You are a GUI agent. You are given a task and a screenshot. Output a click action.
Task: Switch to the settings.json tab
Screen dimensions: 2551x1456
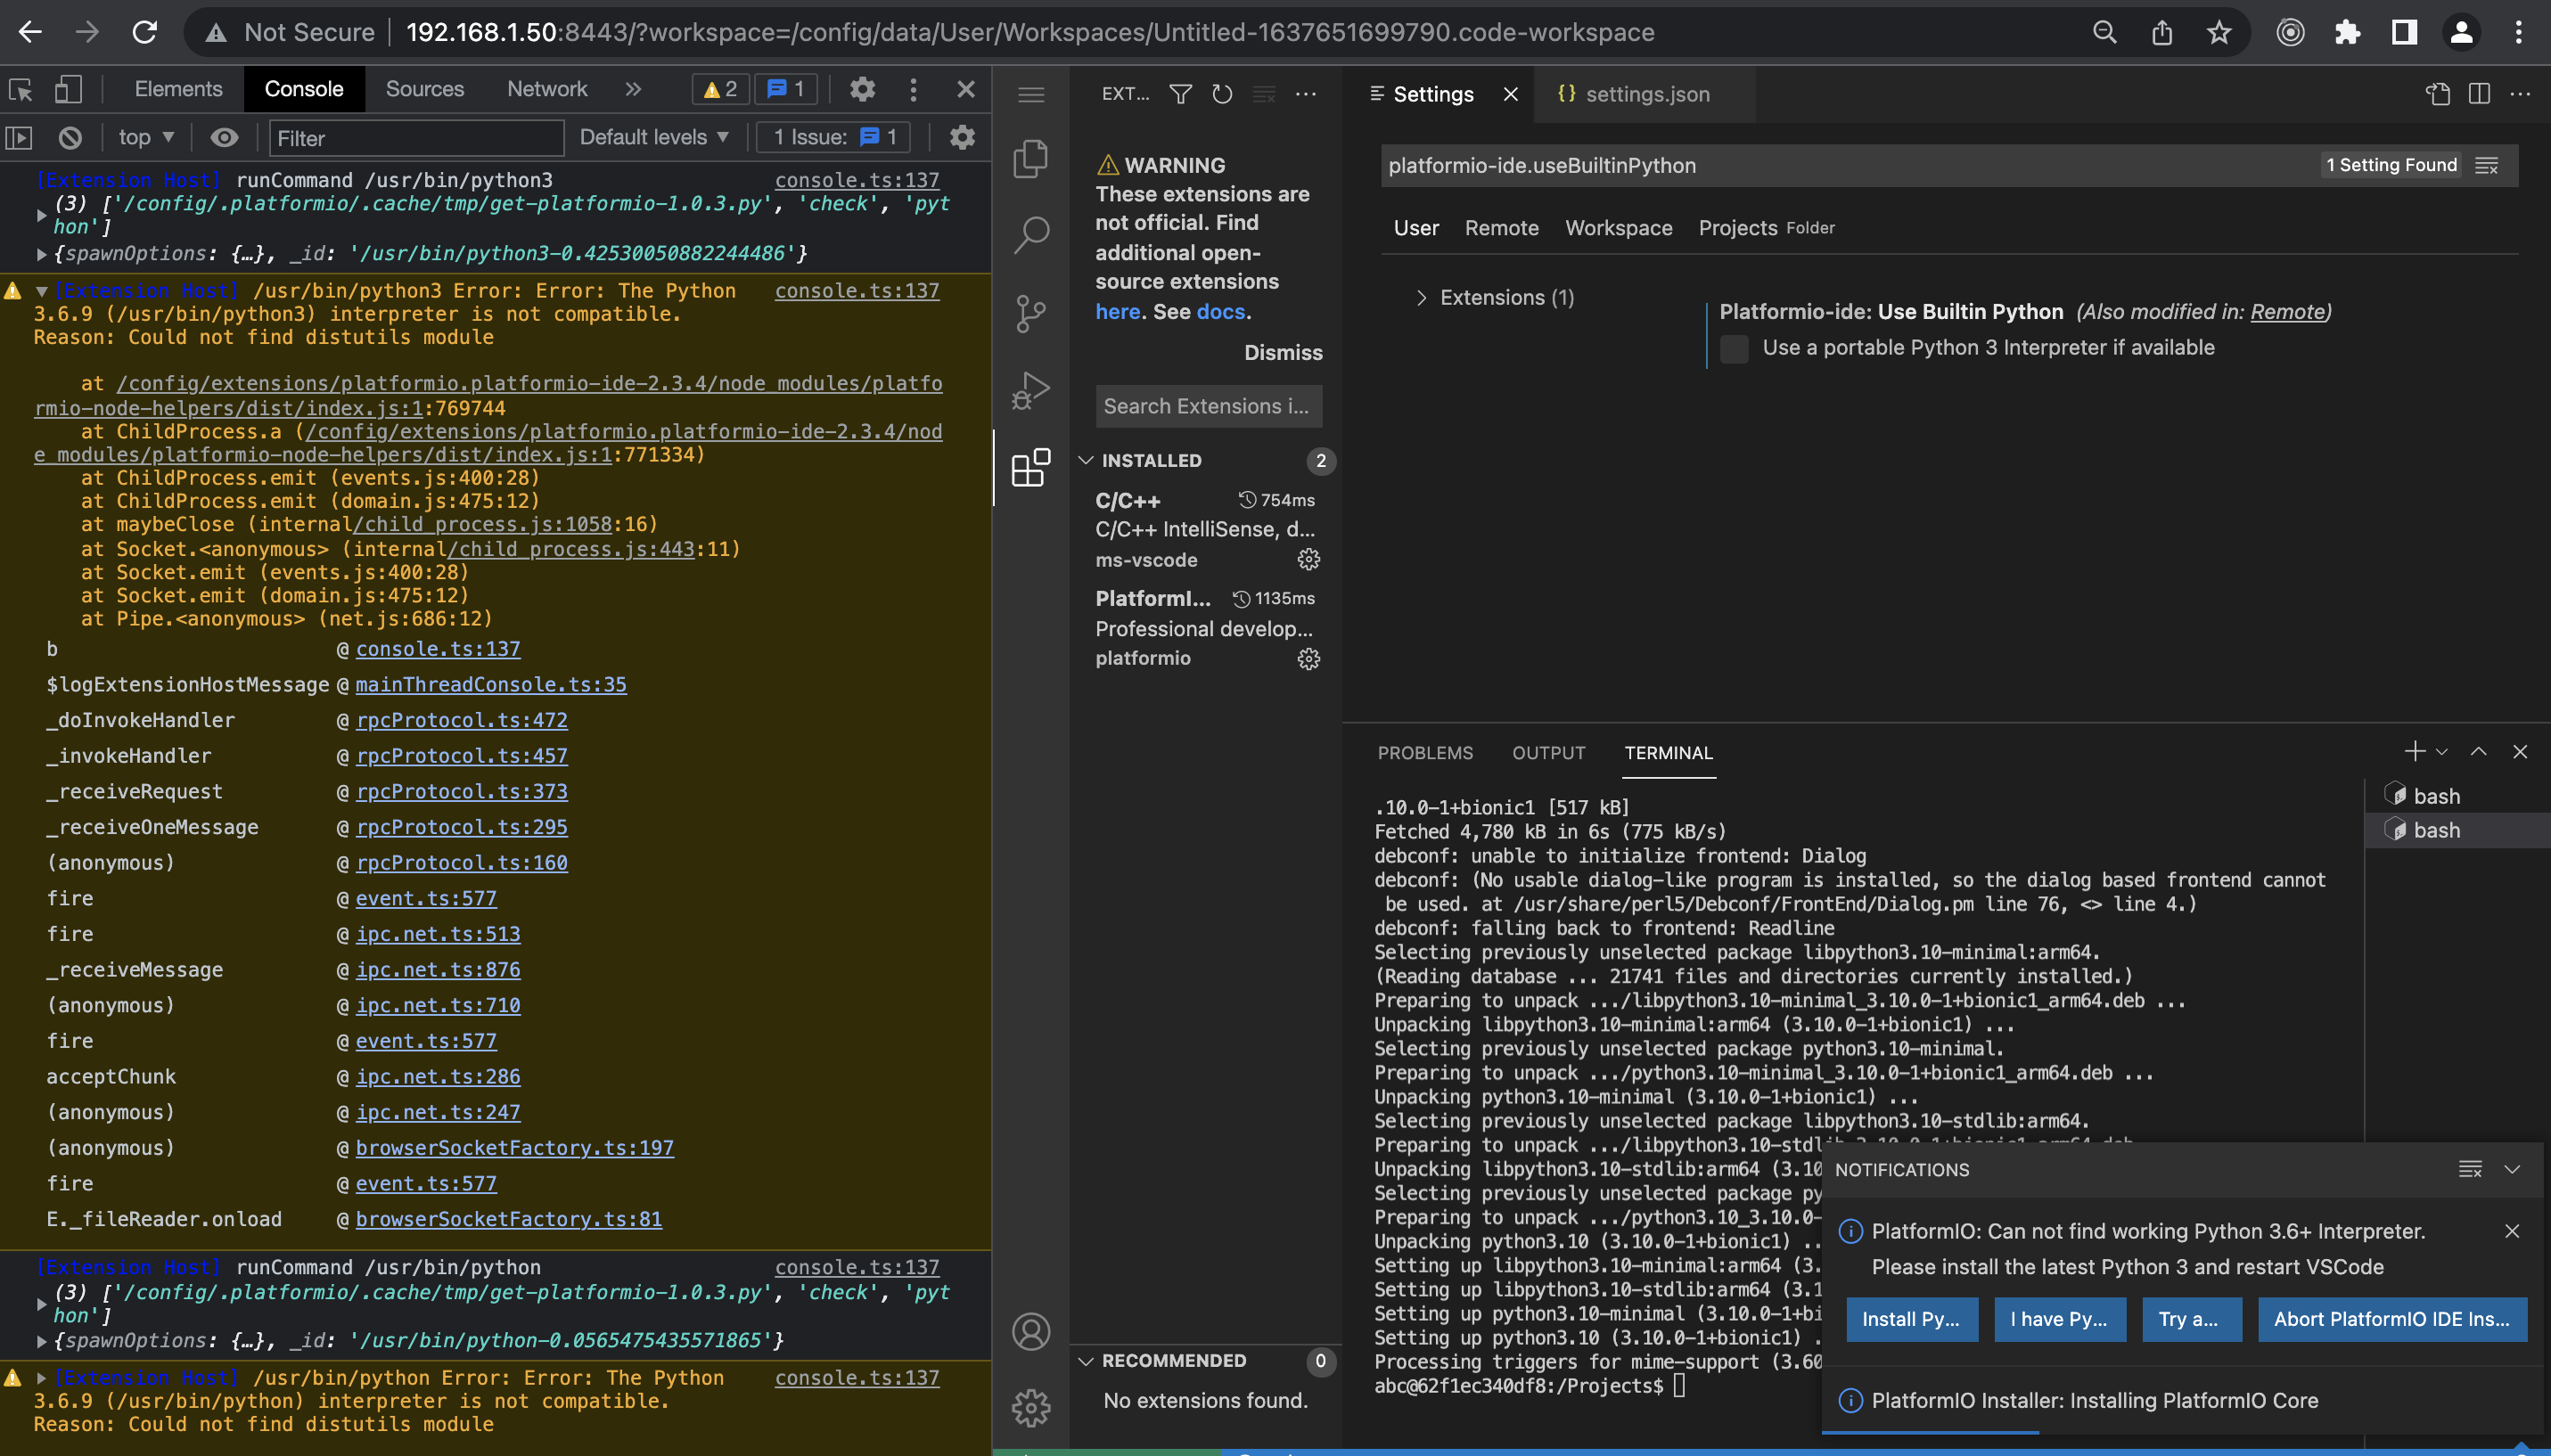[x=1646, y=94]
